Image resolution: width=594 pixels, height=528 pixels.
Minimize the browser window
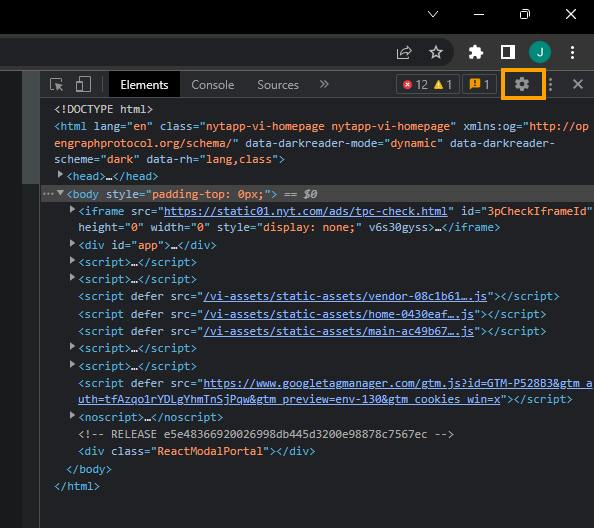(x=479, y=14)
